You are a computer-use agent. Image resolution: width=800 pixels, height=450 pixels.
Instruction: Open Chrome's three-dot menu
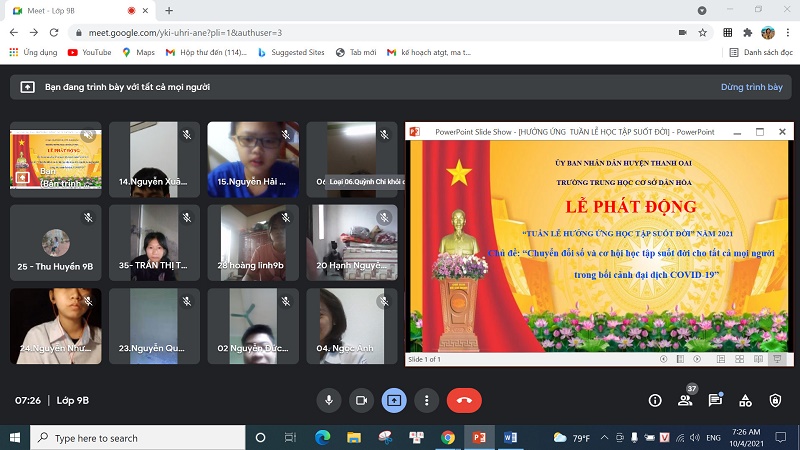(787, 32)
